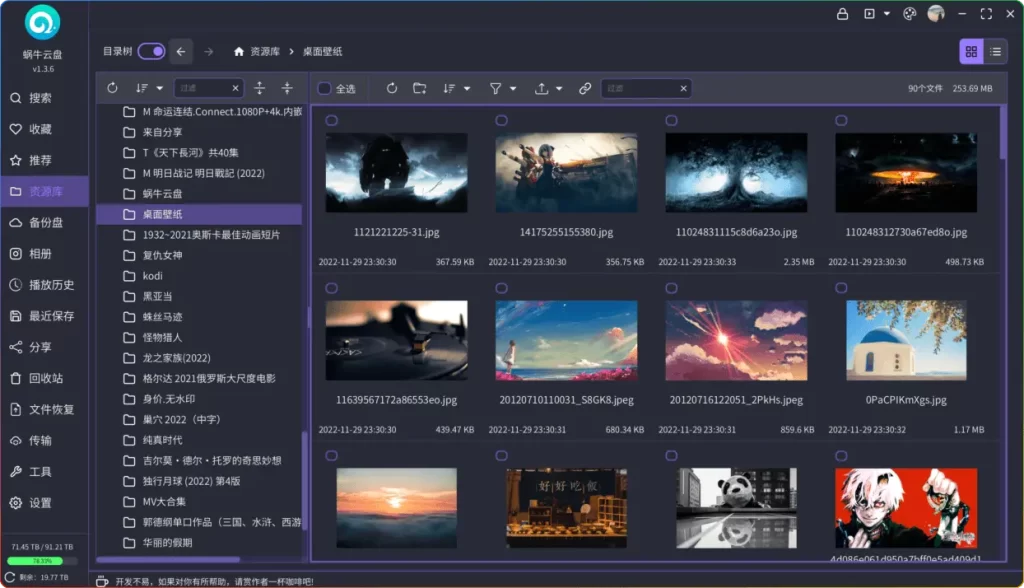
Task: Switch to grid view
Action: pyautogui.click(x=971, y=52)
